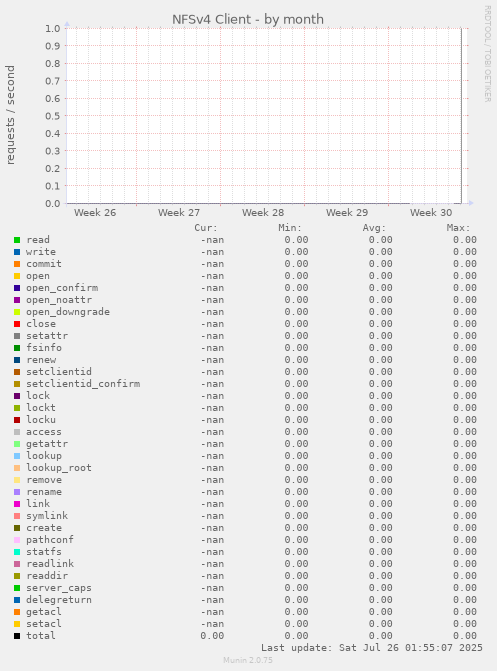
Task: Click the lockt legend label
Action: click(41, 408)
